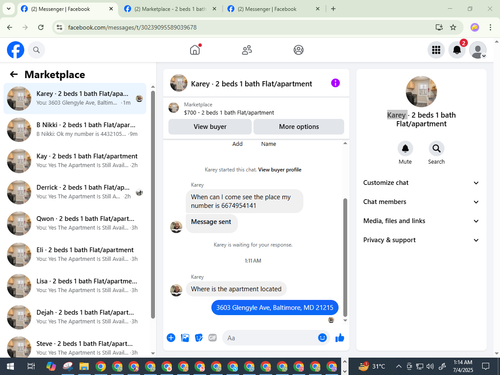Go to the Home feed icon
This screenshot has height=375, width=500.
point(195,50)
